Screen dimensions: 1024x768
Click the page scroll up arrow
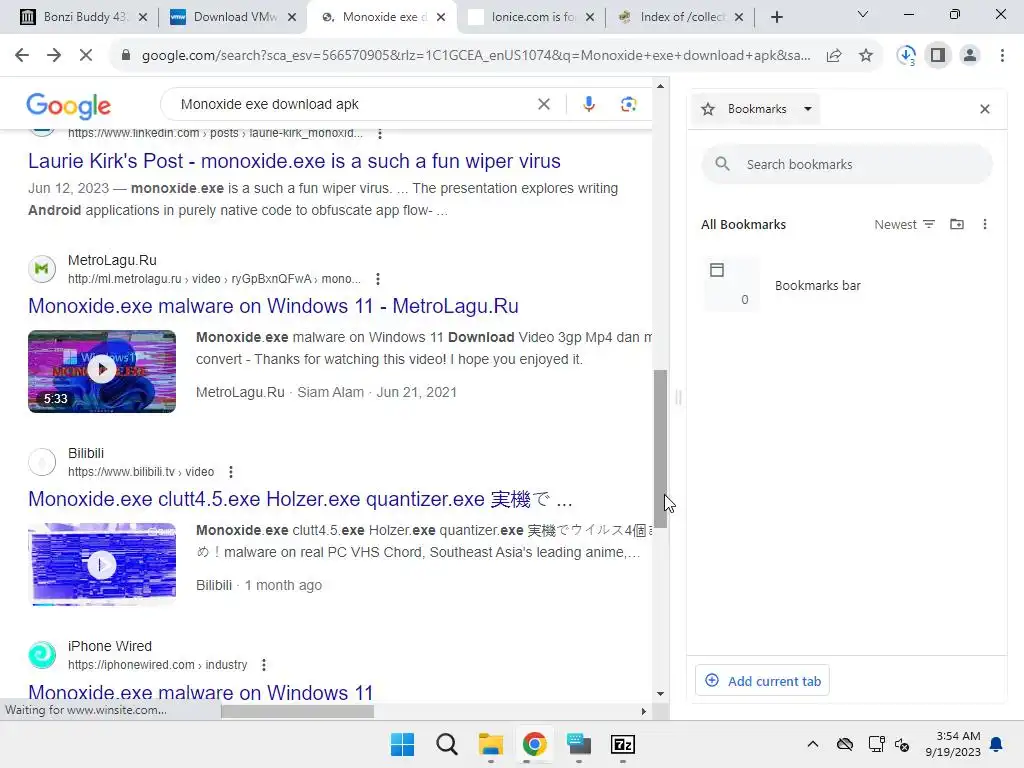[660, 86]
